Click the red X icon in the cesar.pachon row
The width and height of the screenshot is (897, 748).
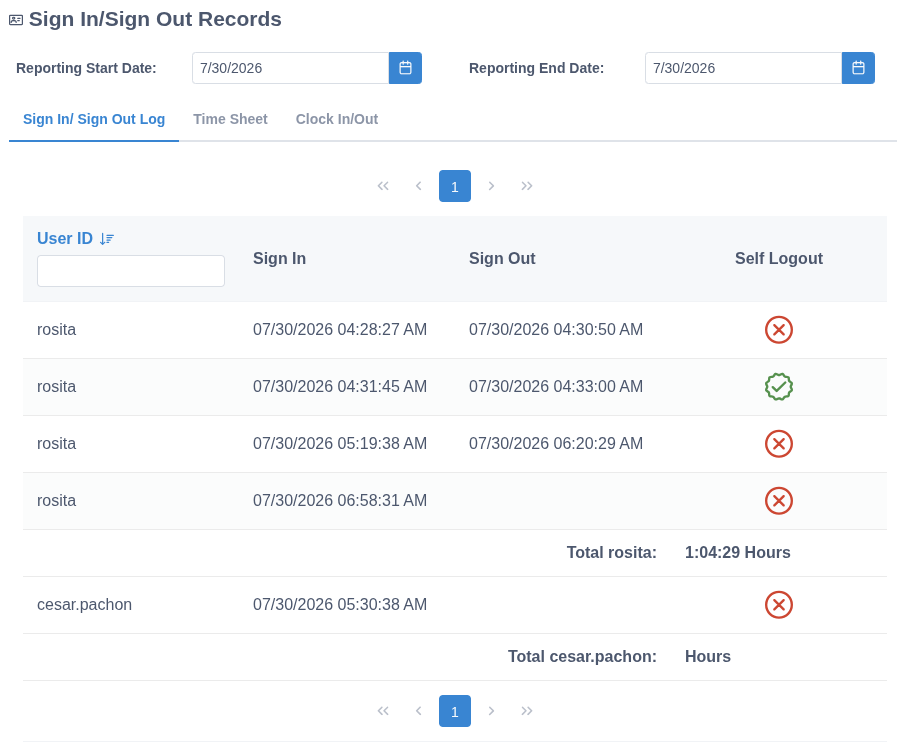pyautogui.click(x=779, y=605)
